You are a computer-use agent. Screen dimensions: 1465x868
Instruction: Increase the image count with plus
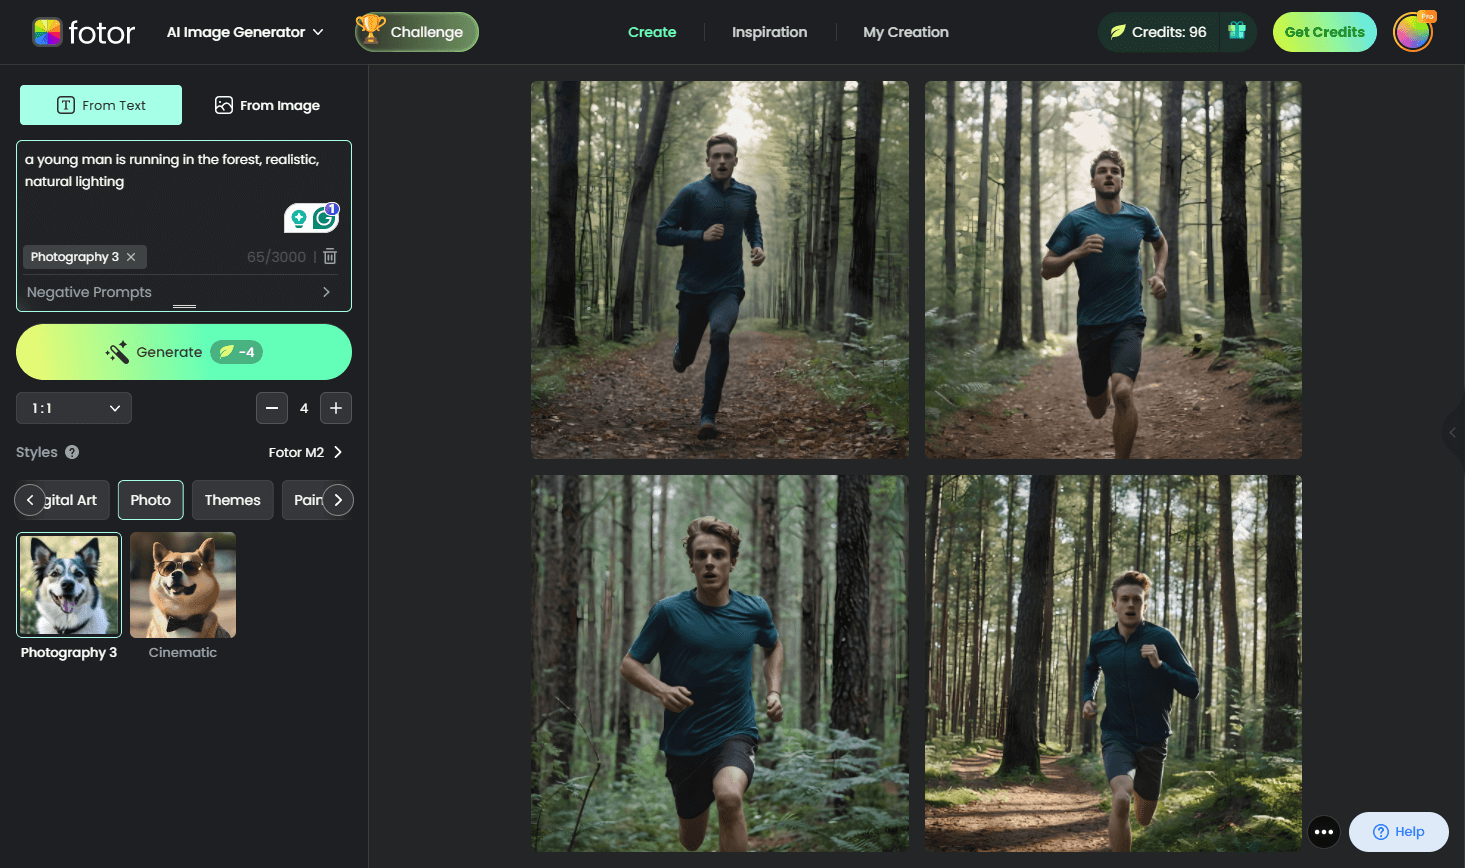(336, 408)
